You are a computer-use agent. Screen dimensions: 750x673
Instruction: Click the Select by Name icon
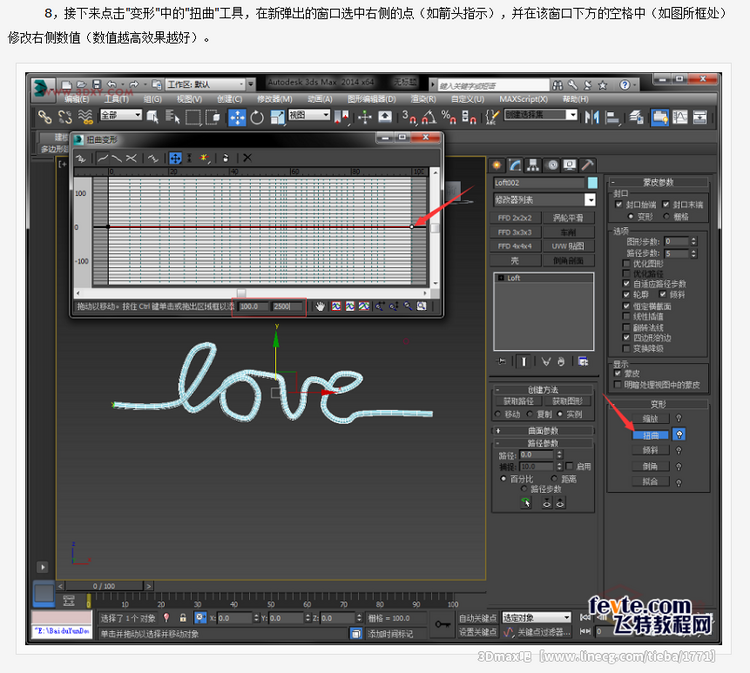[x=173, y=117]
